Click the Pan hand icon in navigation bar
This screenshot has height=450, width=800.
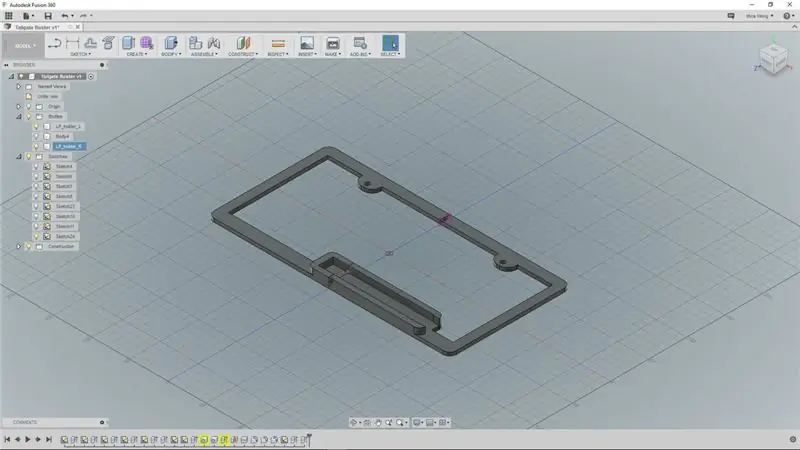point(378,422)
